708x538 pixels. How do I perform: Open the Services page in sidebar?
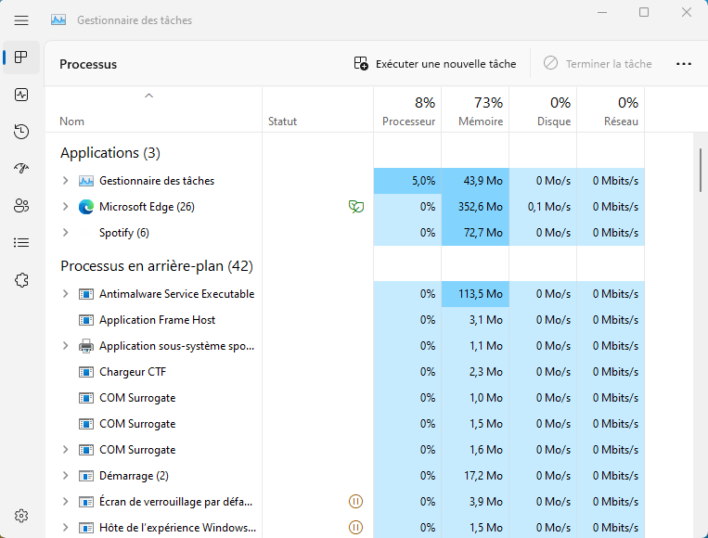click(x=21, y=279)
